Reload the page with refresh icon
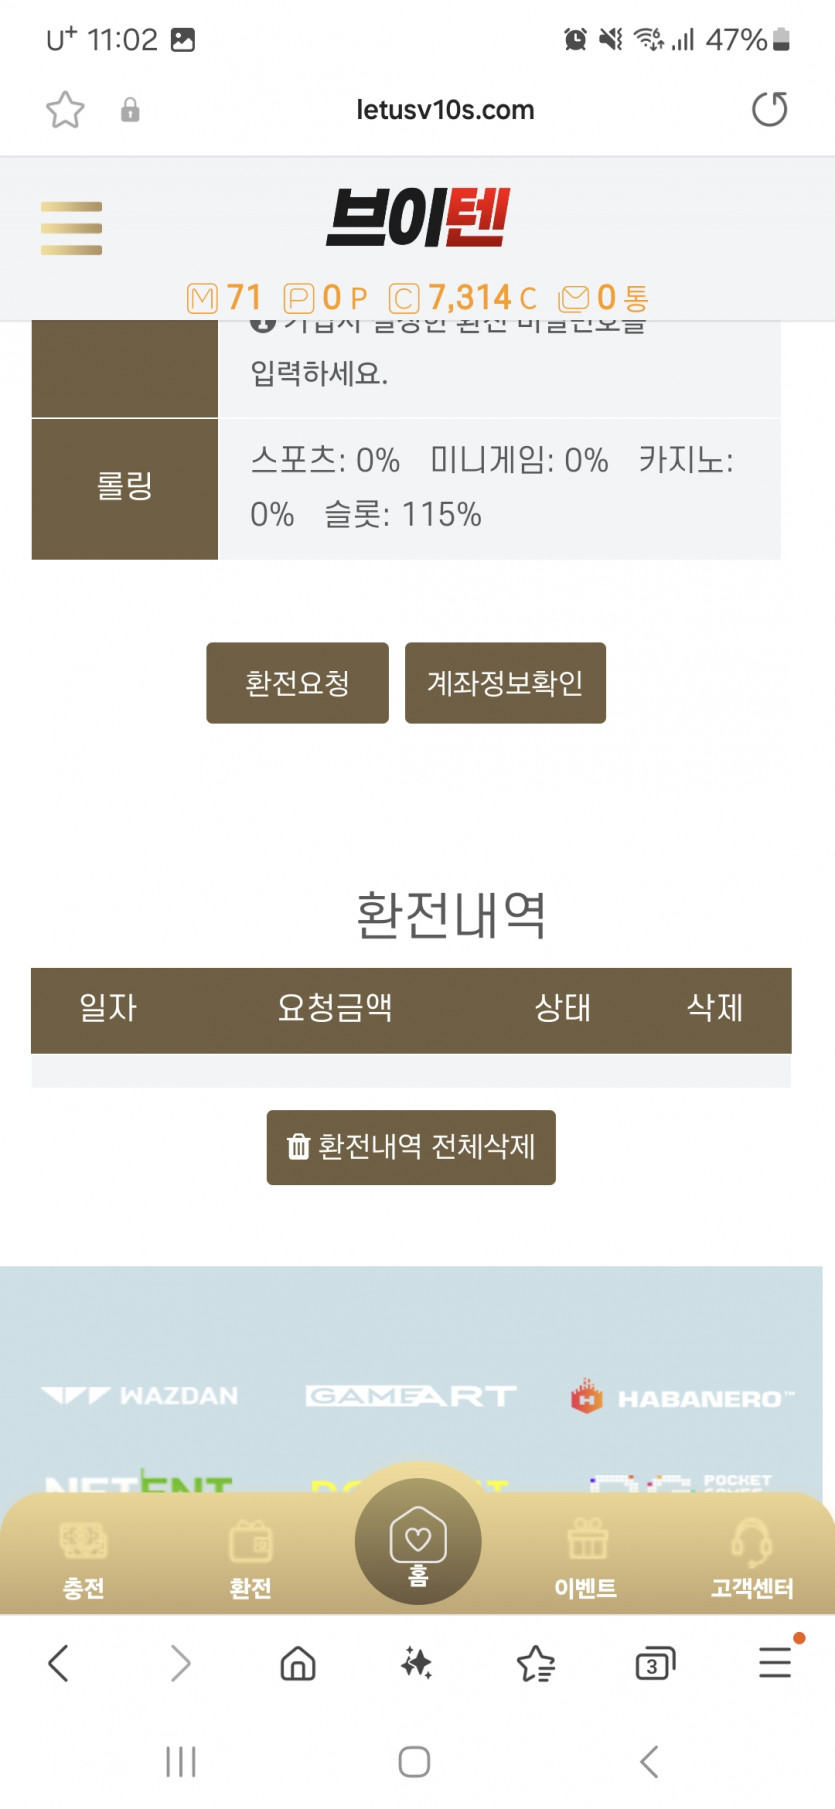The image size is (835, 1809). (x=769, y=109)
